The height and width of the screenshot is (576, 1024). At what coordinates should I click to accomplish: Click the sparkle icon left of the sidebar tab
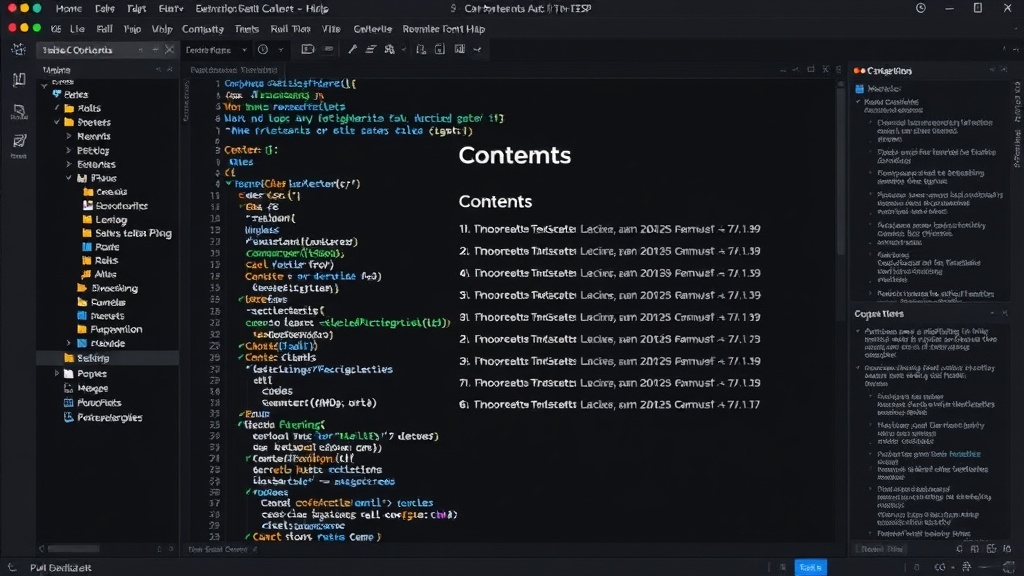tap(18, 50)
